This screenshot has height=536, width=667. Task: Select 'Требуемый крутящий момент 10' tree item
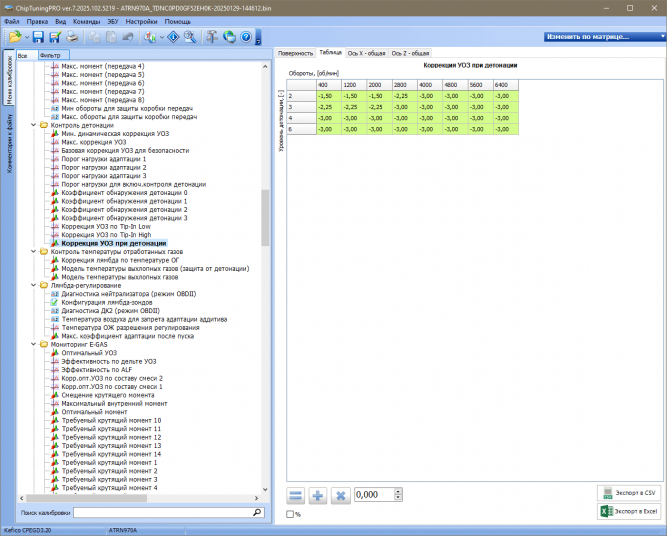[x=111, y=420]
